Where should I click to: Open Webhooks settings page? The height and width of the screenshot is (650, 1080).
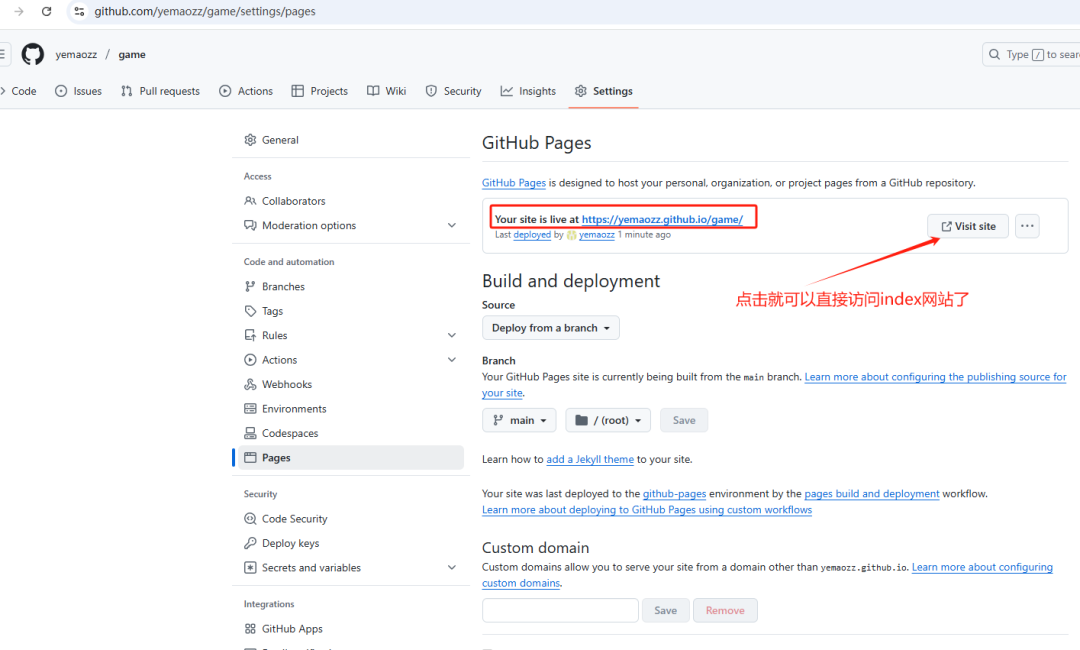287,384
